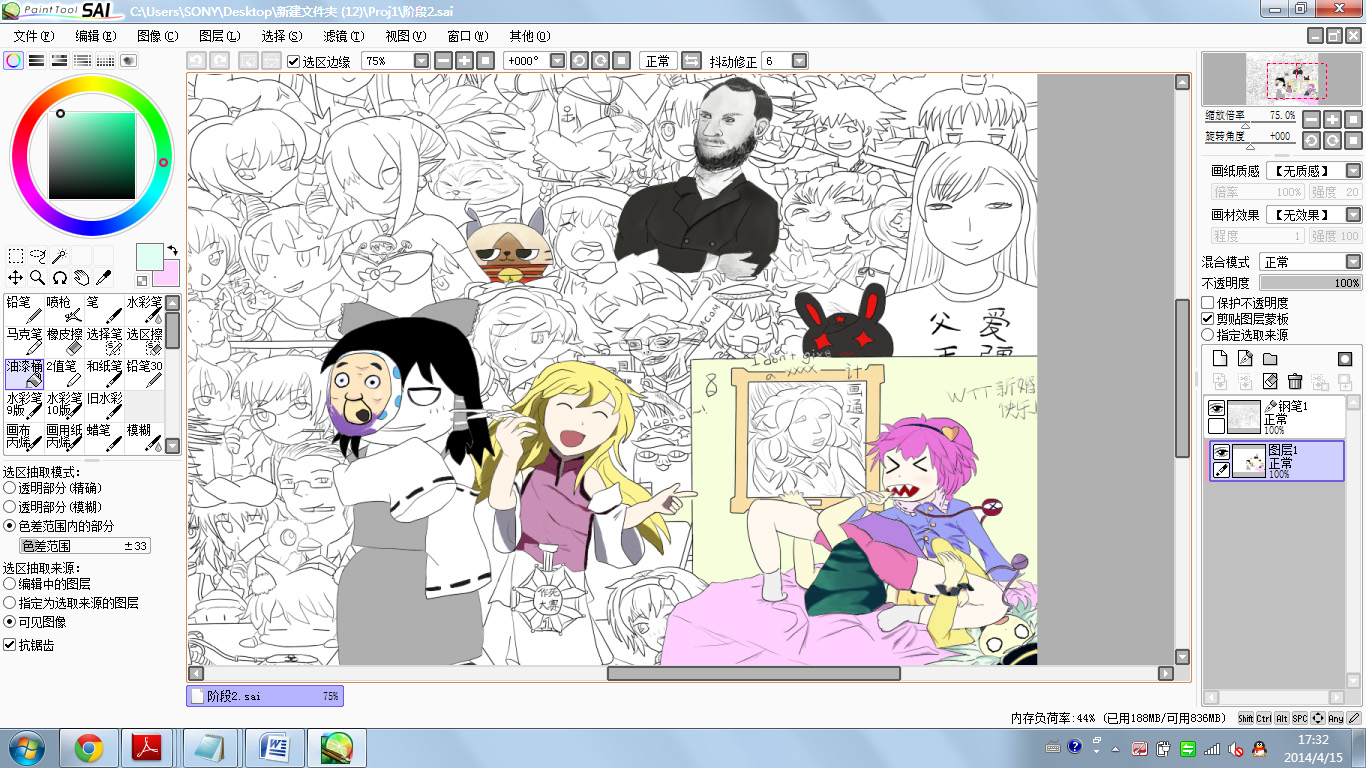Select the 水彩笔 watercolor brush
The image size is (1366, 768).
tap(144, 308)
